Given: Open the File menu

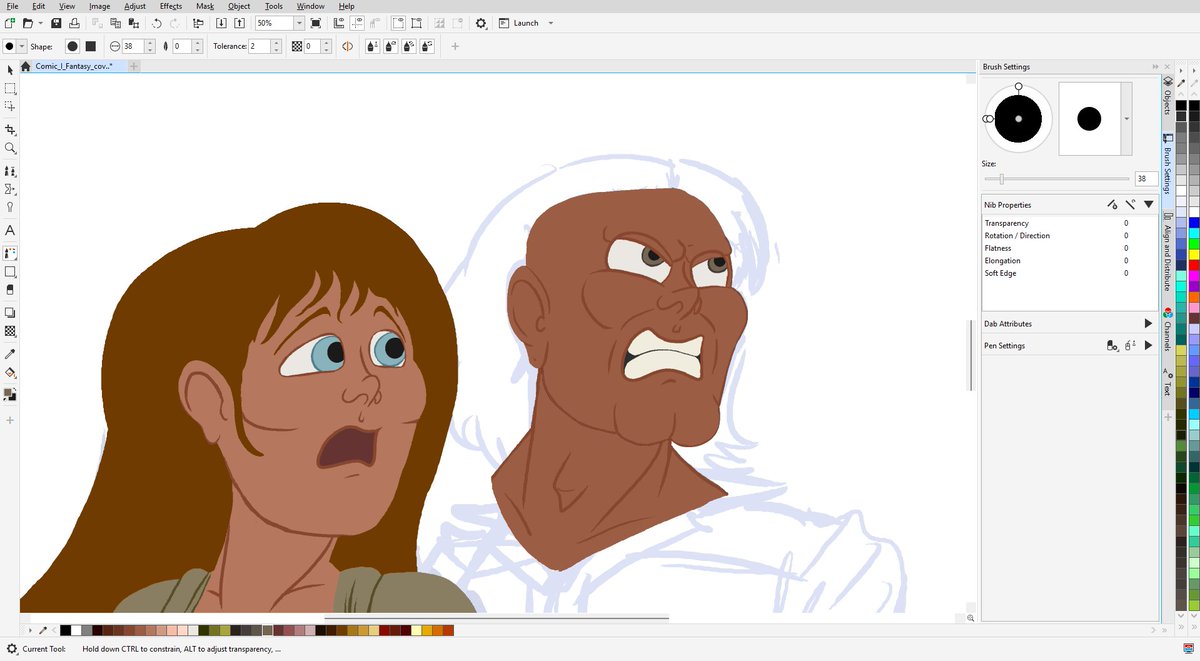Looking at the screenshot, I should click(12, 6).
